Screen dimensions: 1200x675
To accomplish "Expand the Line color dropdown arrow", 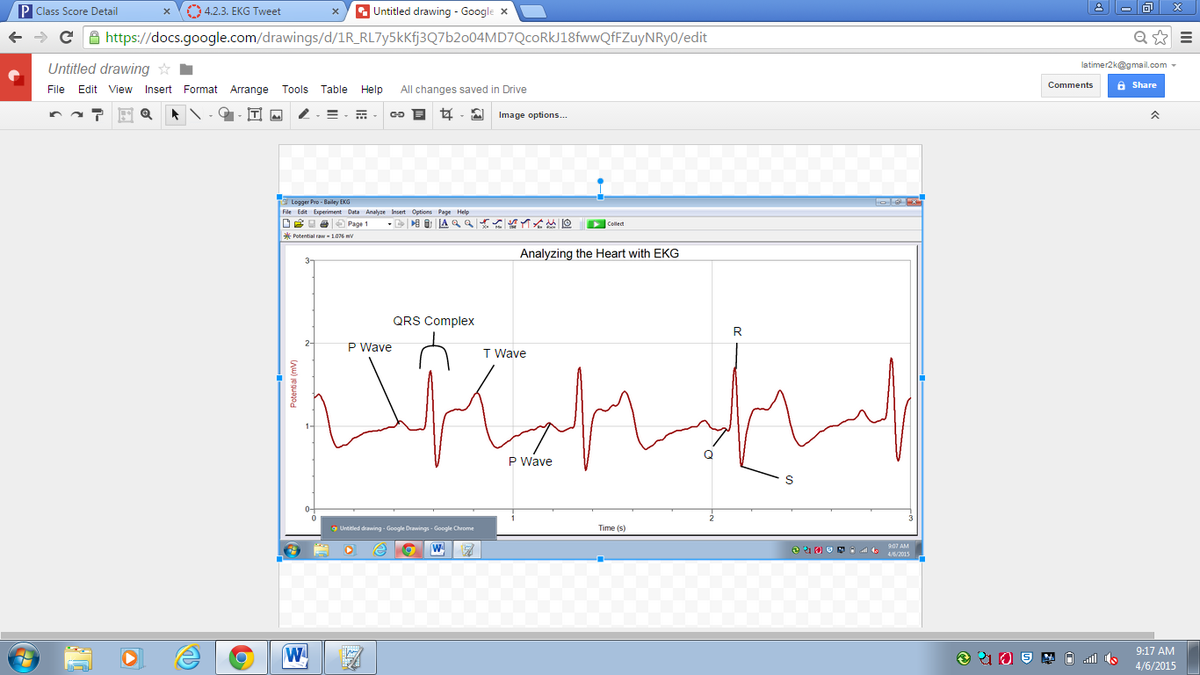I will [x=317, y=116].
